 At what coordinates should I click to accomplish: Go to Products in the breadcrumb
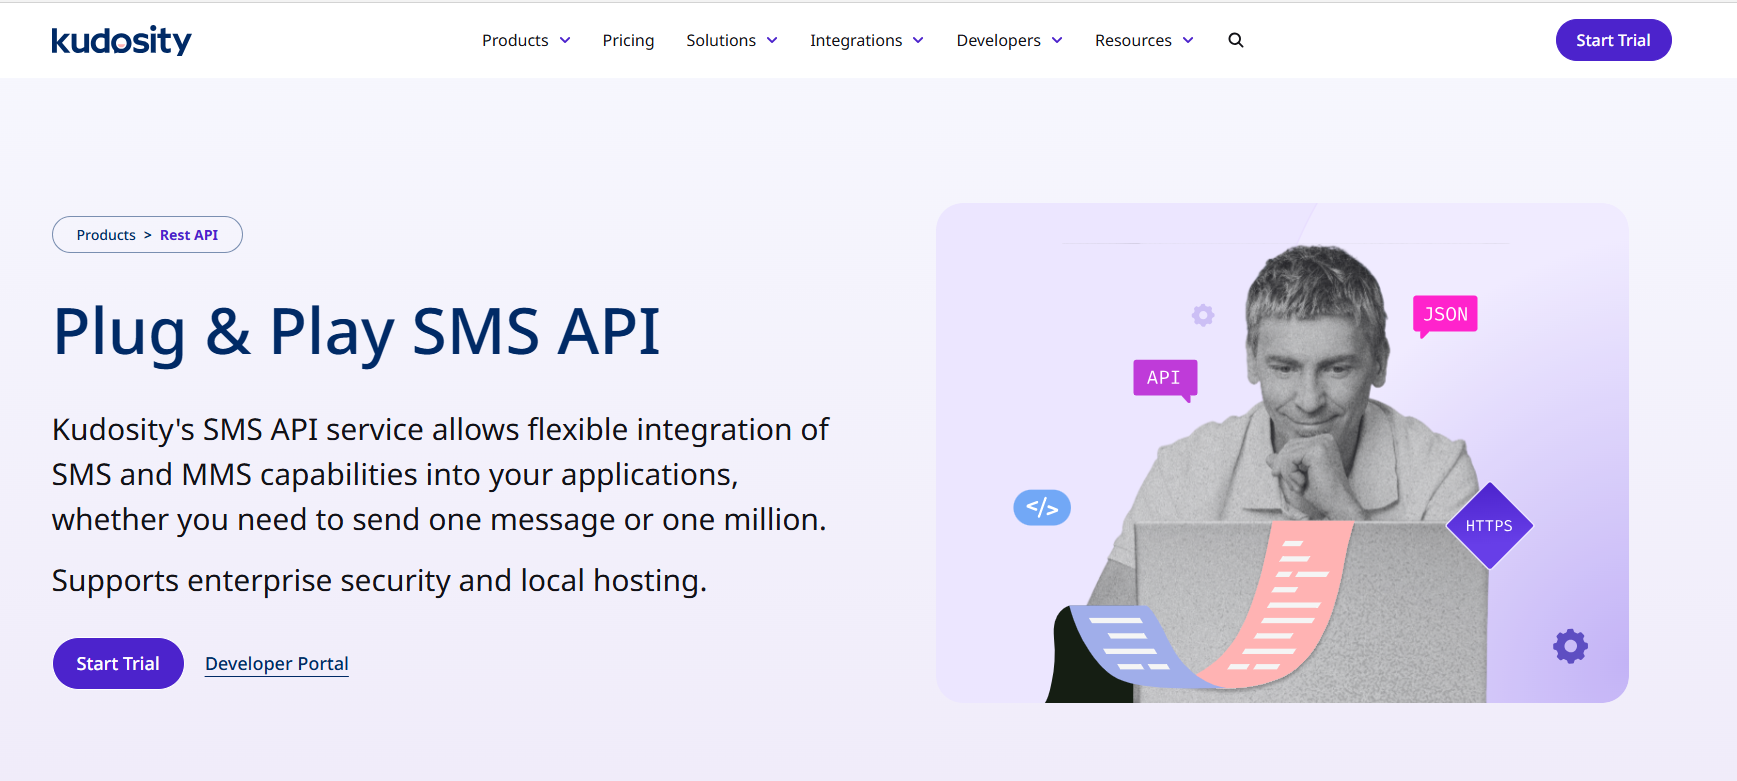coord(106,235)
